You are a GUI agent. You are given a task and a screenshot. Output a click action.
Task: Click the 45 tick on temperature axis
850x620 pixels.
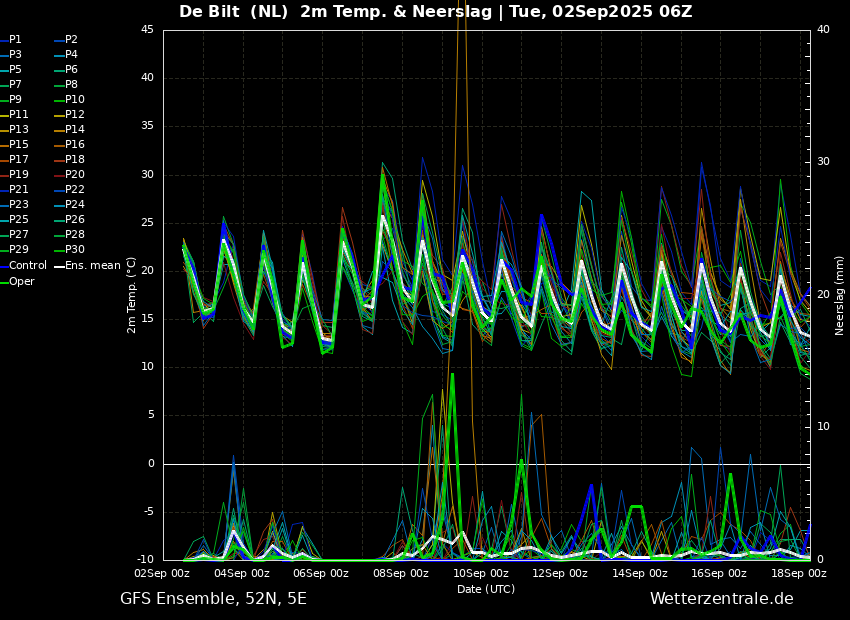tap(147, 30)
